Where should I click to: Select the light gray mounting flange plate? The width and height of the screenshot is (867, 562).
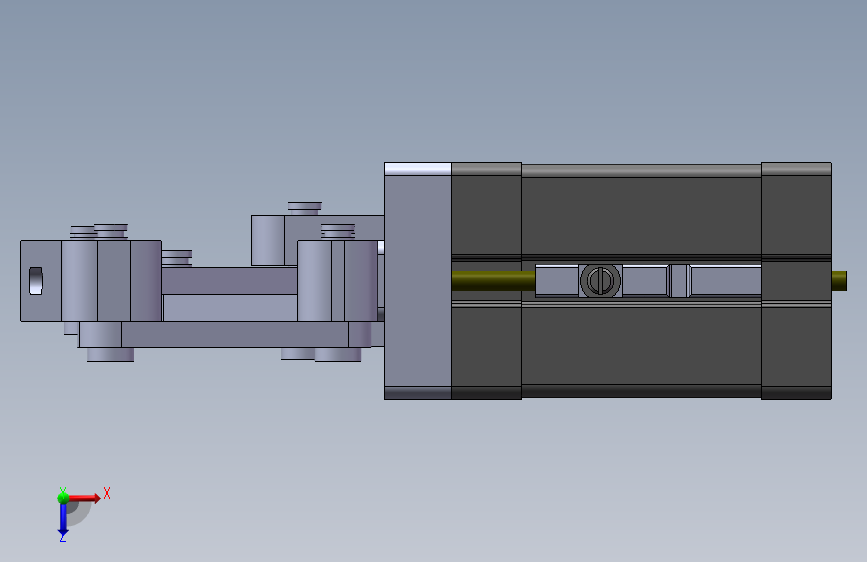point(417,280)
